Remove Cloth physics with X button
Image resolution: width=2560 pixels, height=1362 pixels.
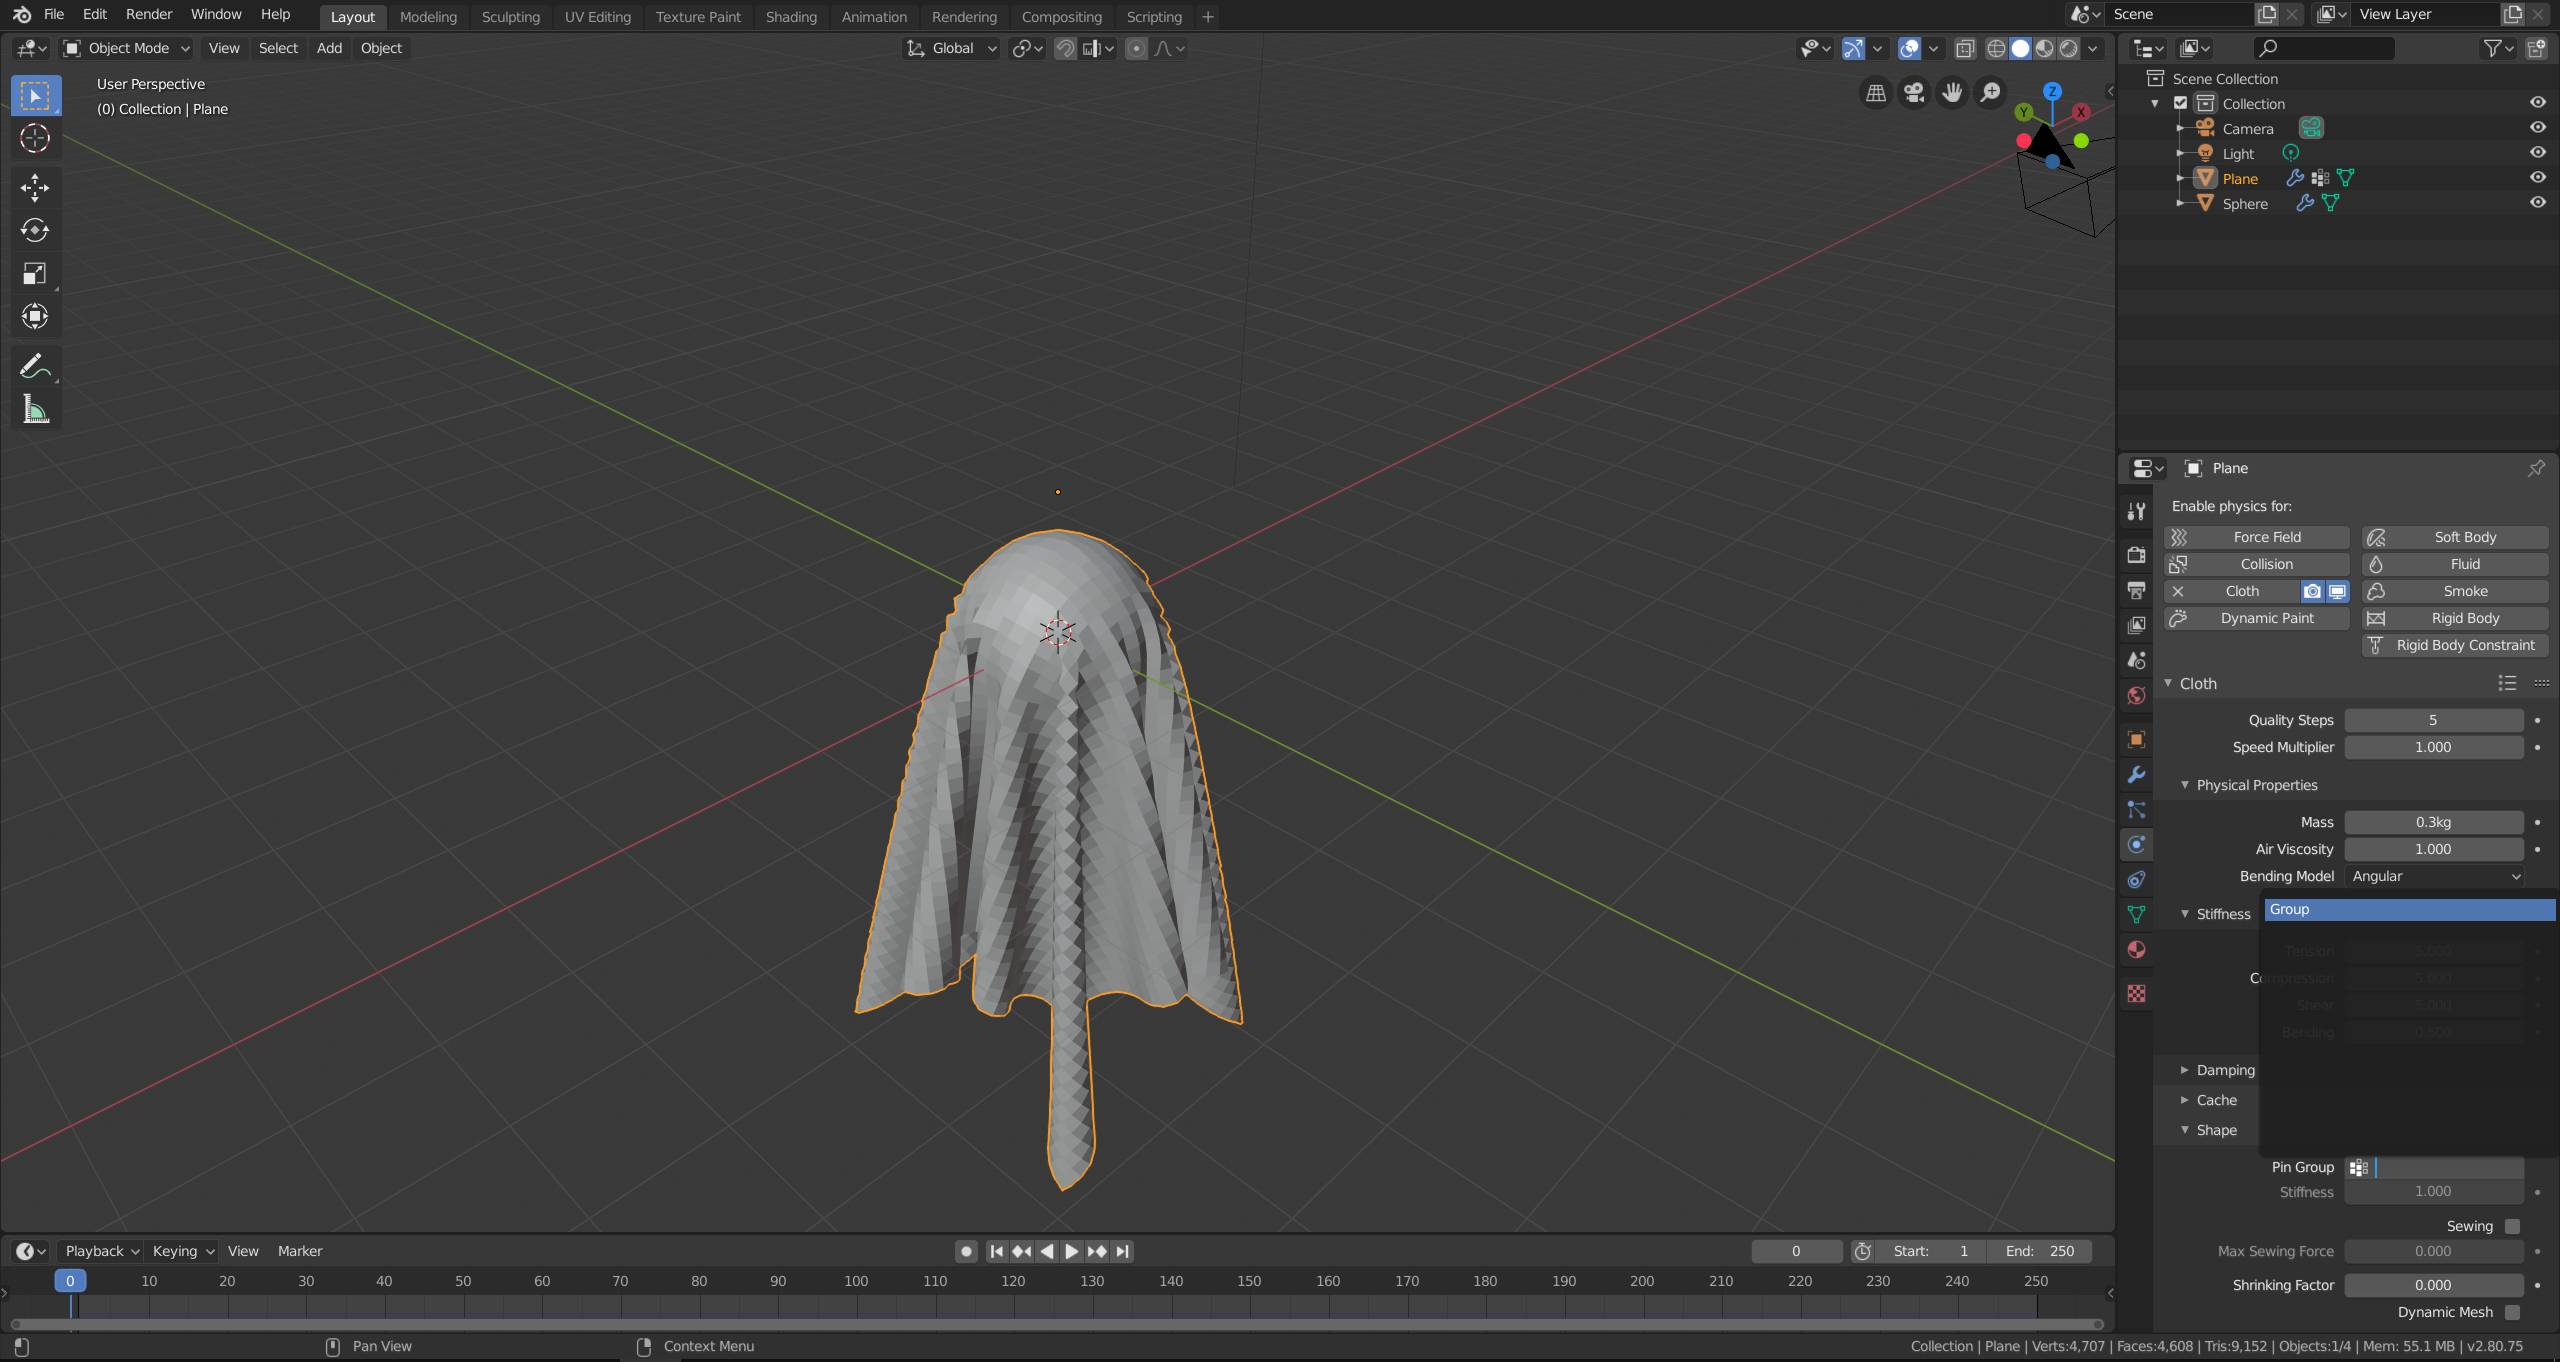click(x=2178, y=592)
